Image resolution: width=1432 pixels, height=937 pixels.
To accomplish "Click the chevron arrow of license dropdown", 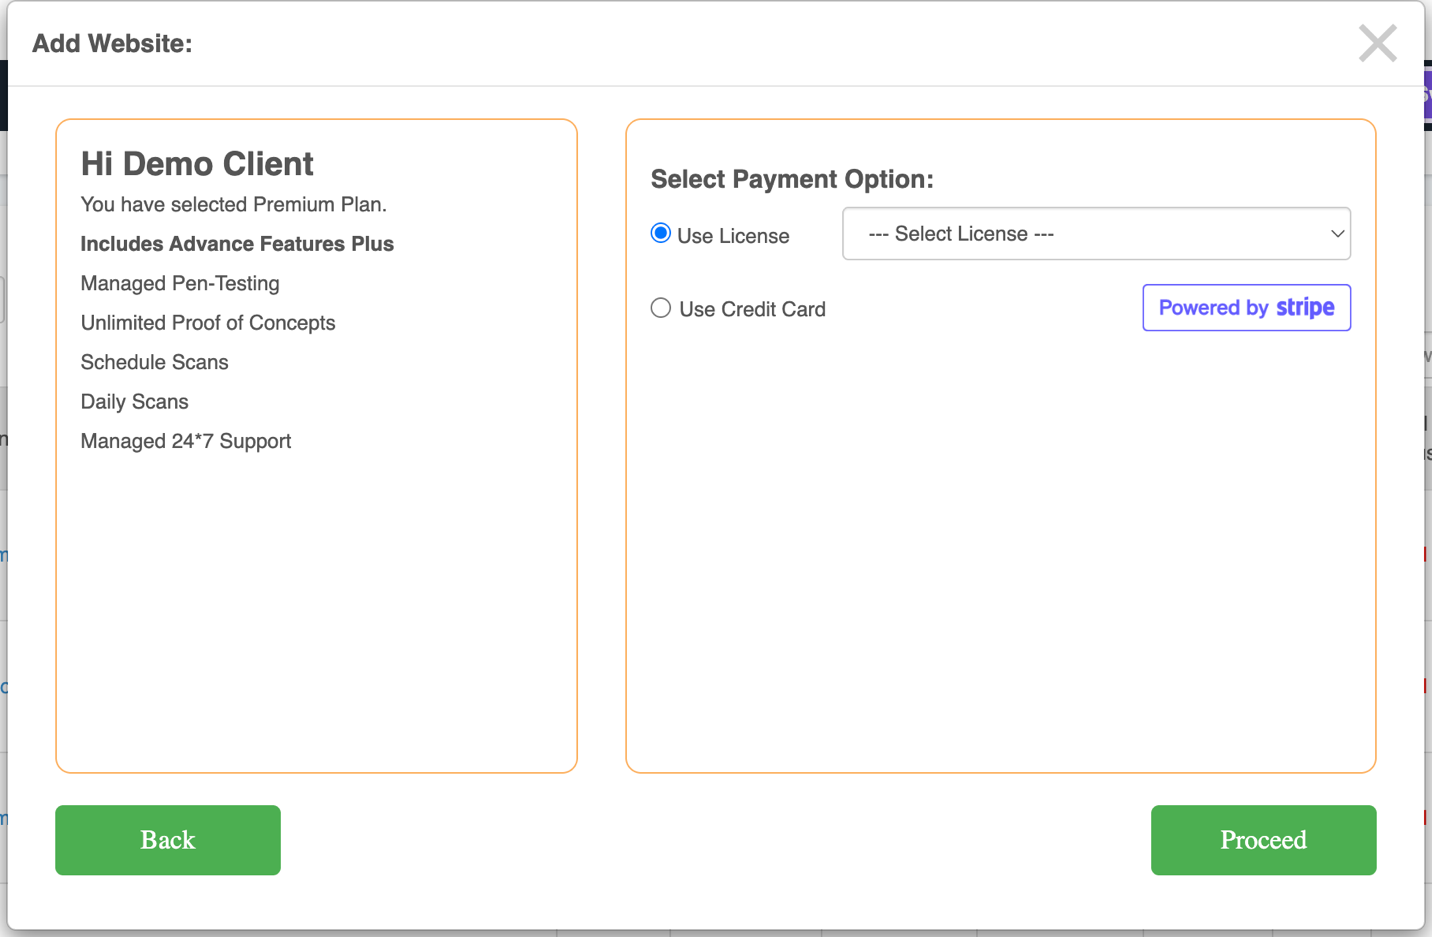I will (x=1337, y=234).
